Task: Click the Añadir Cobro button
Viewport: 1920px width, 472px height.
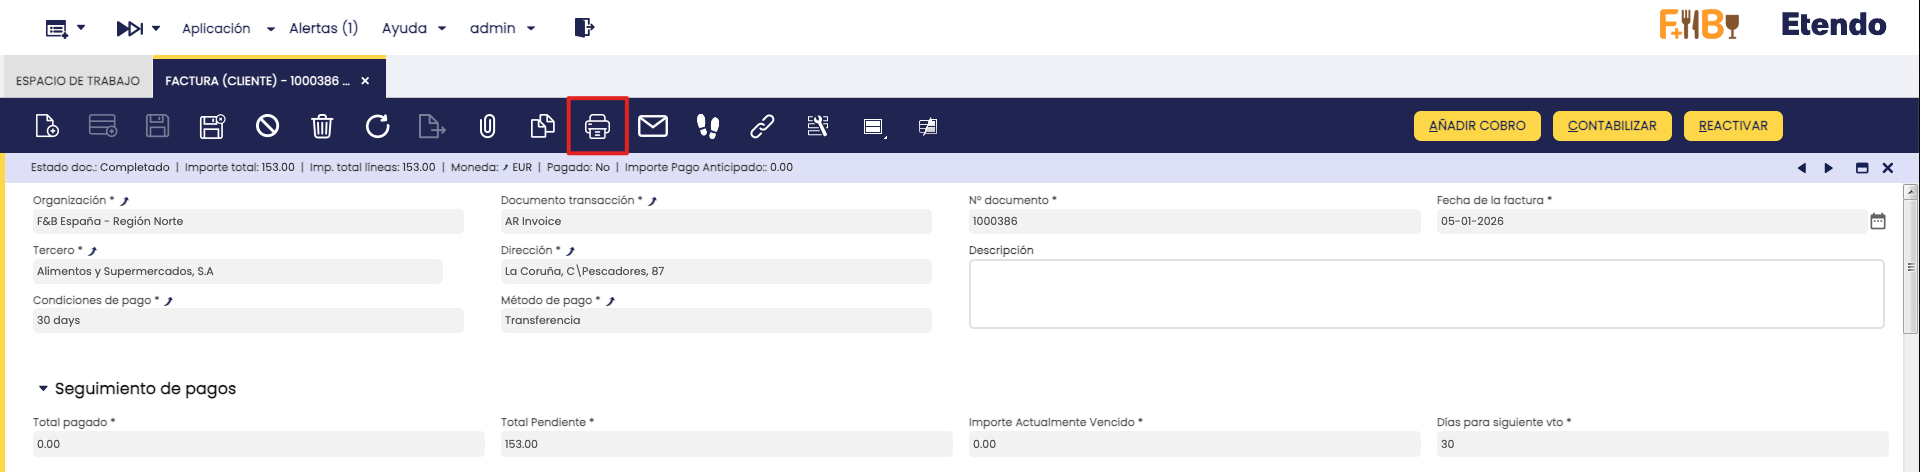Action: [1477, 126]
